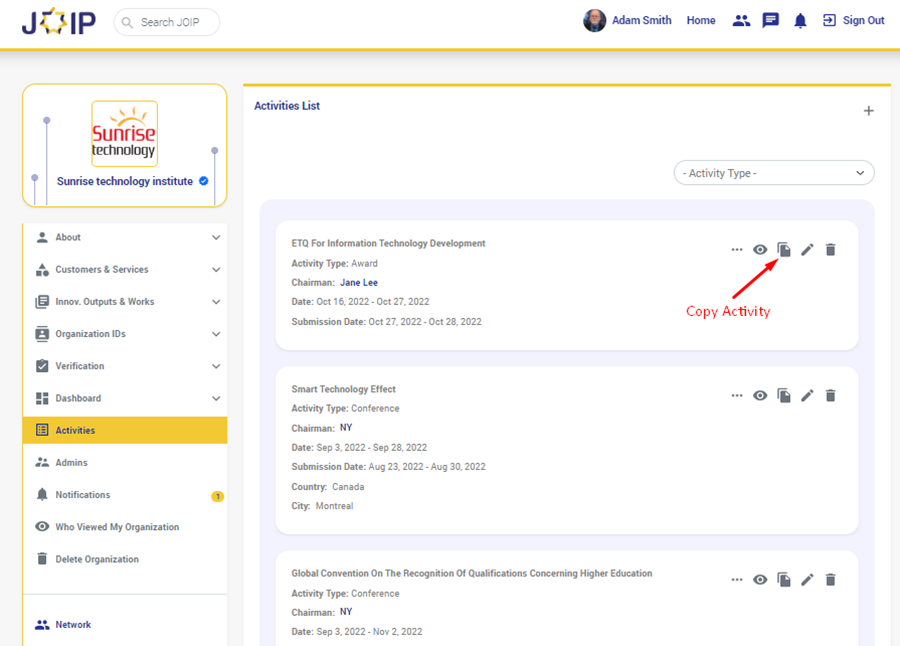View the Global Convention activity details

pyautogui.click(x=760, y=580)
